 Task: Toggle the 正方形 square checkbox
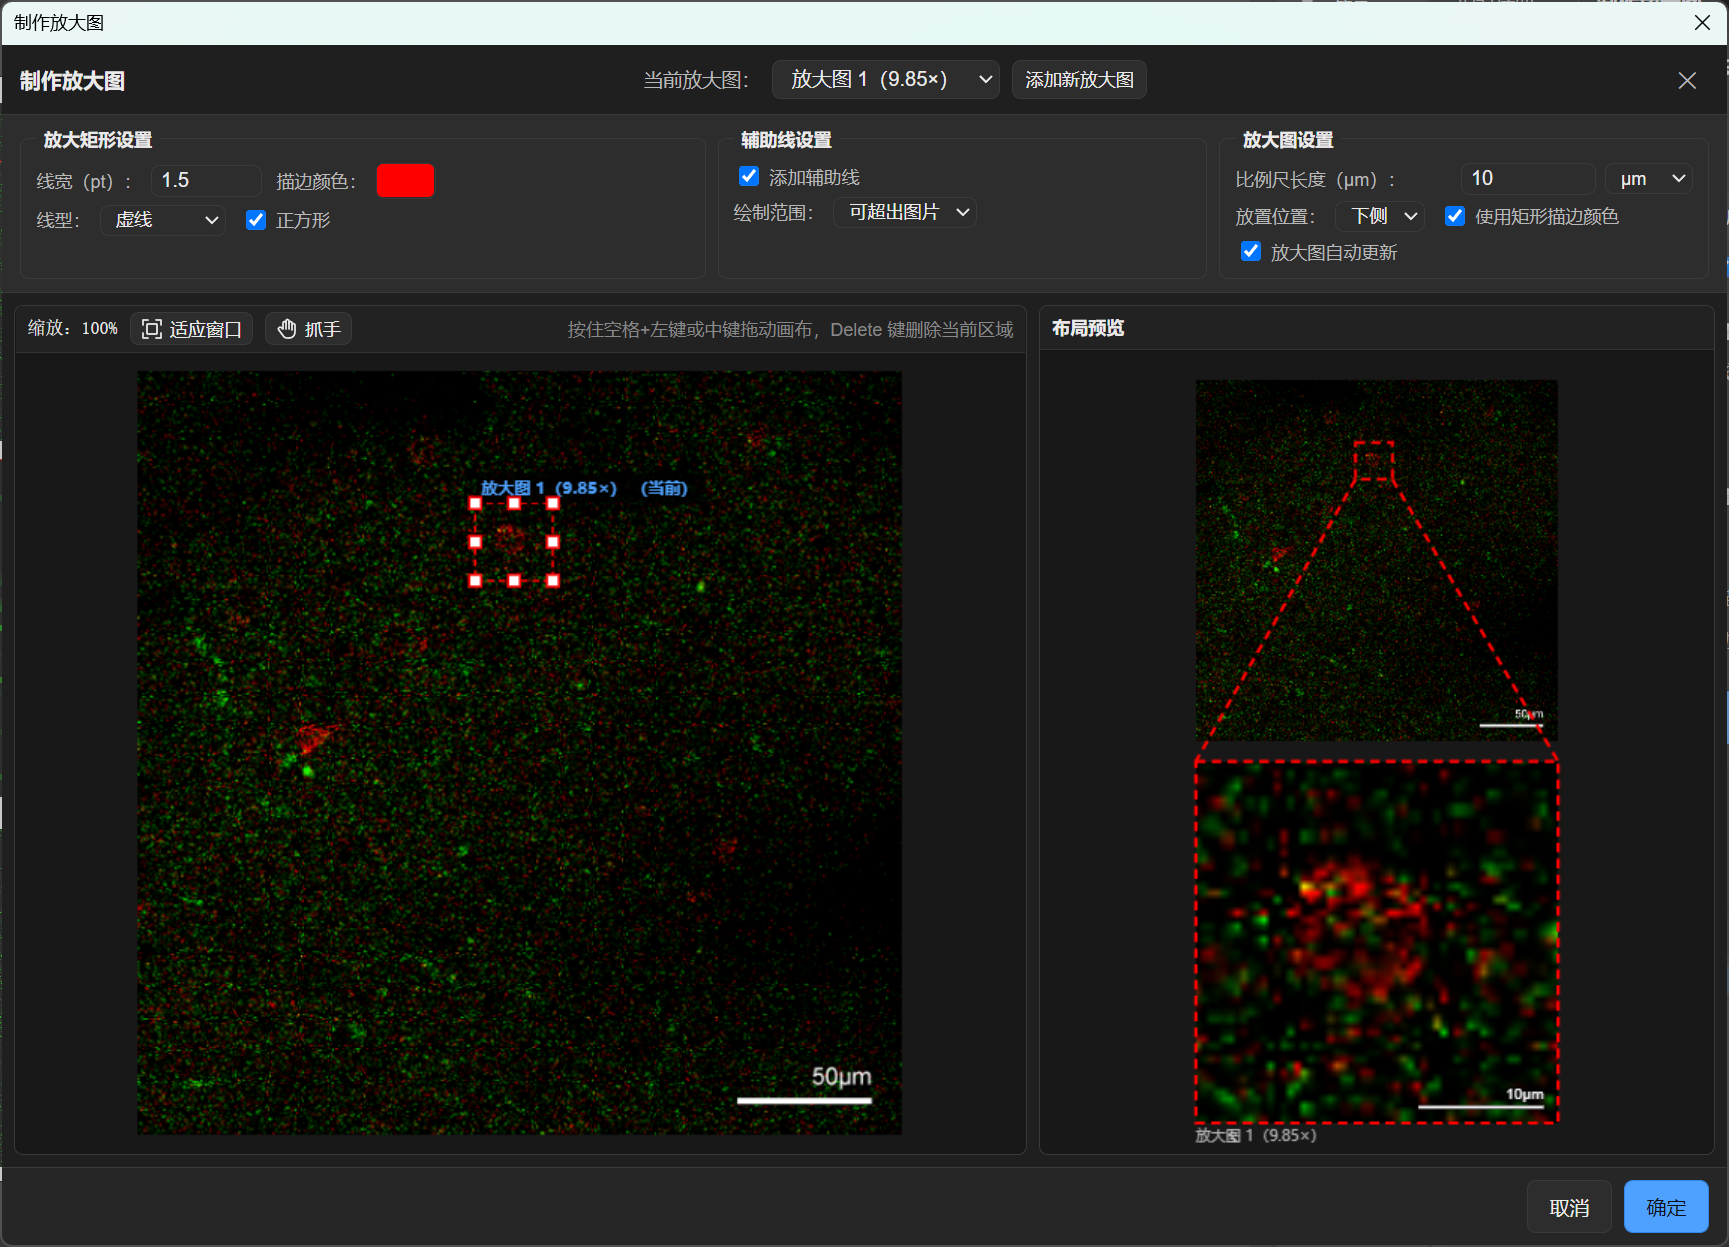click(256, 220)
